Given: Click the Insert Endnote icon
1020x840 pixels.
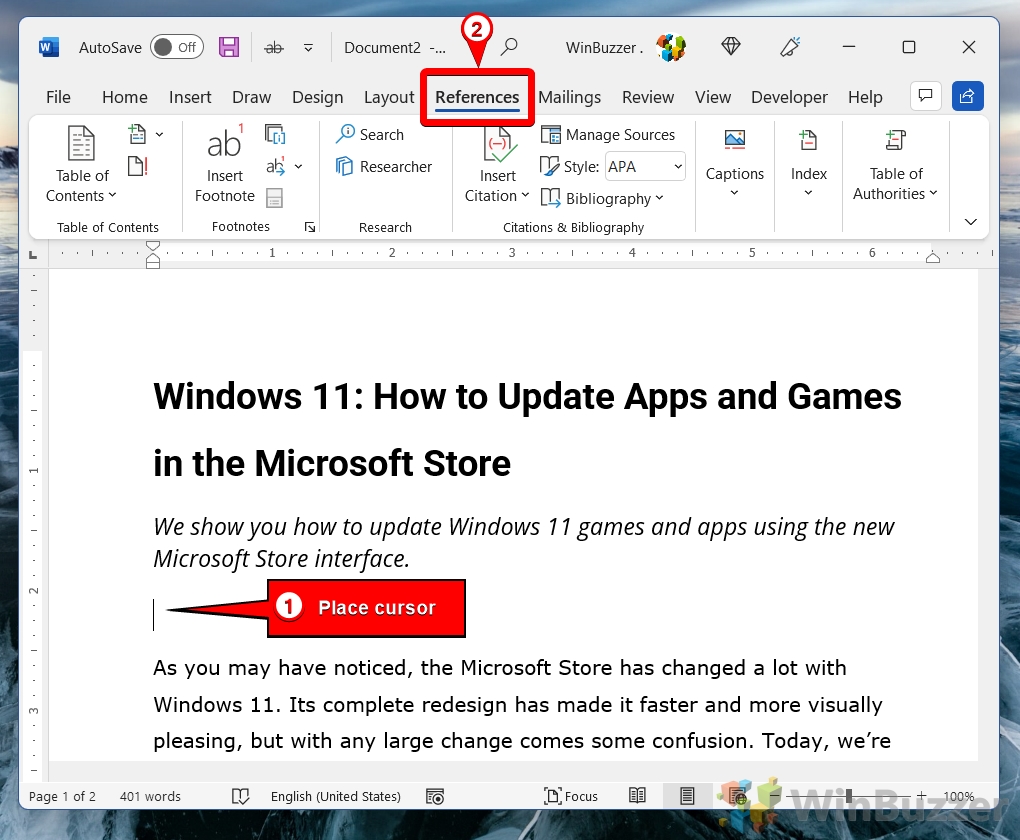Looking at the screenshot, I should click(275, 134).
